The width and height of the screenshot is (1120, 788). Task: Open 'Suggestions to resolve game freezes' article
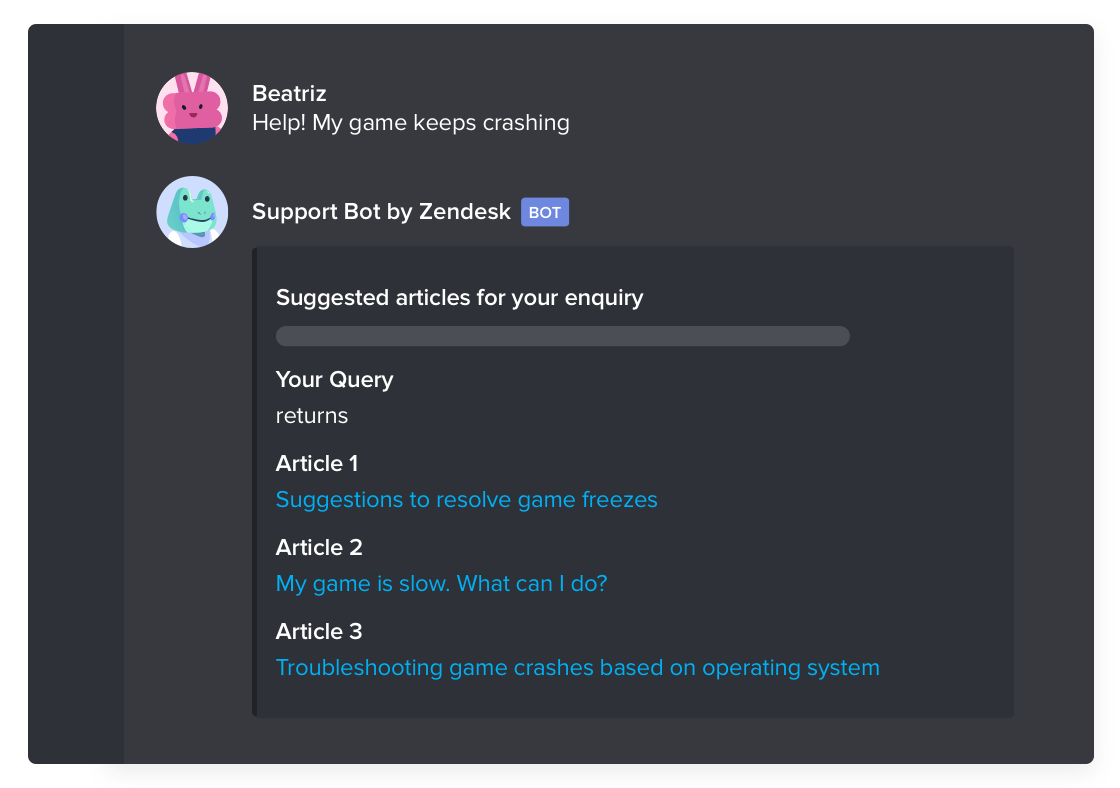[466, 499]
